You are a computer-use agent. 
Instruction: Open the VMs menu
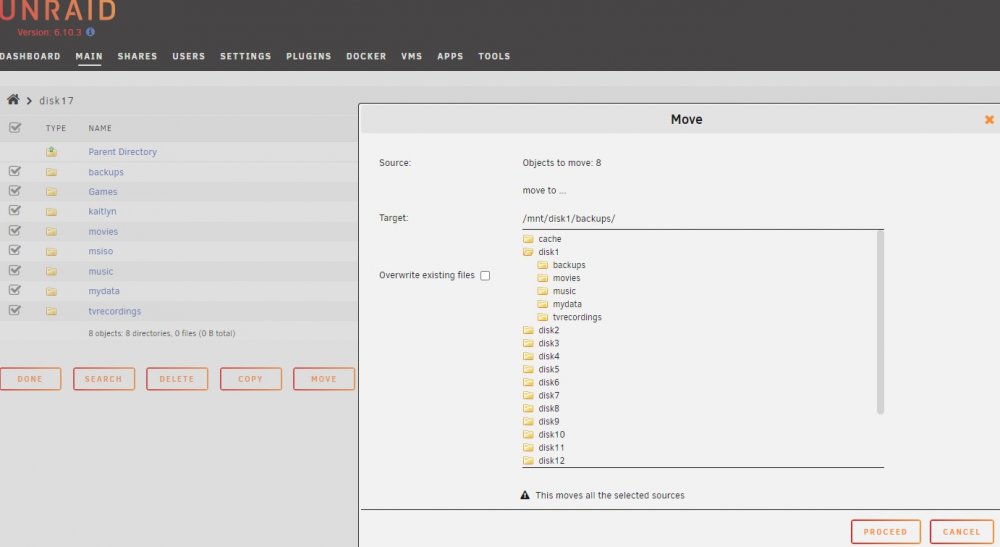(x=411, y=56)
